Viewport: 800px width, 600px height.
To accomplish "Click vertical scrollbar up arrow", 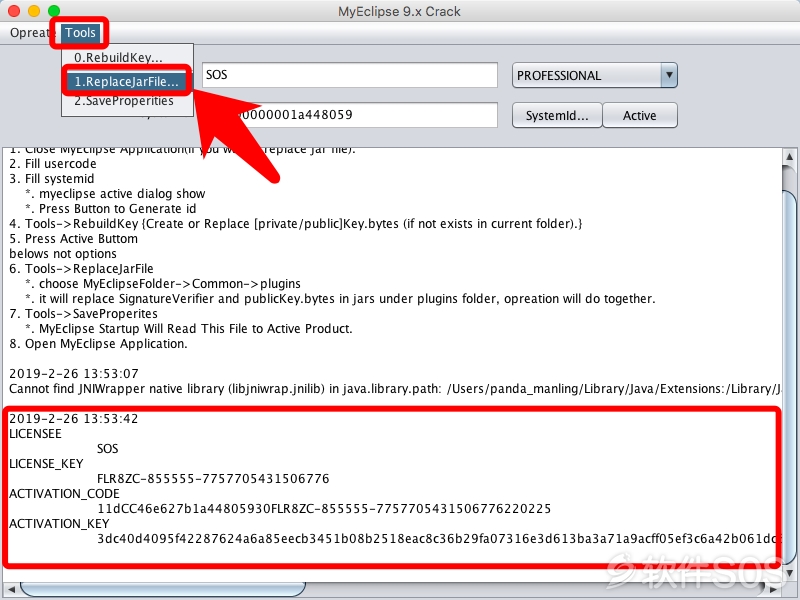I will coord(789,156).
